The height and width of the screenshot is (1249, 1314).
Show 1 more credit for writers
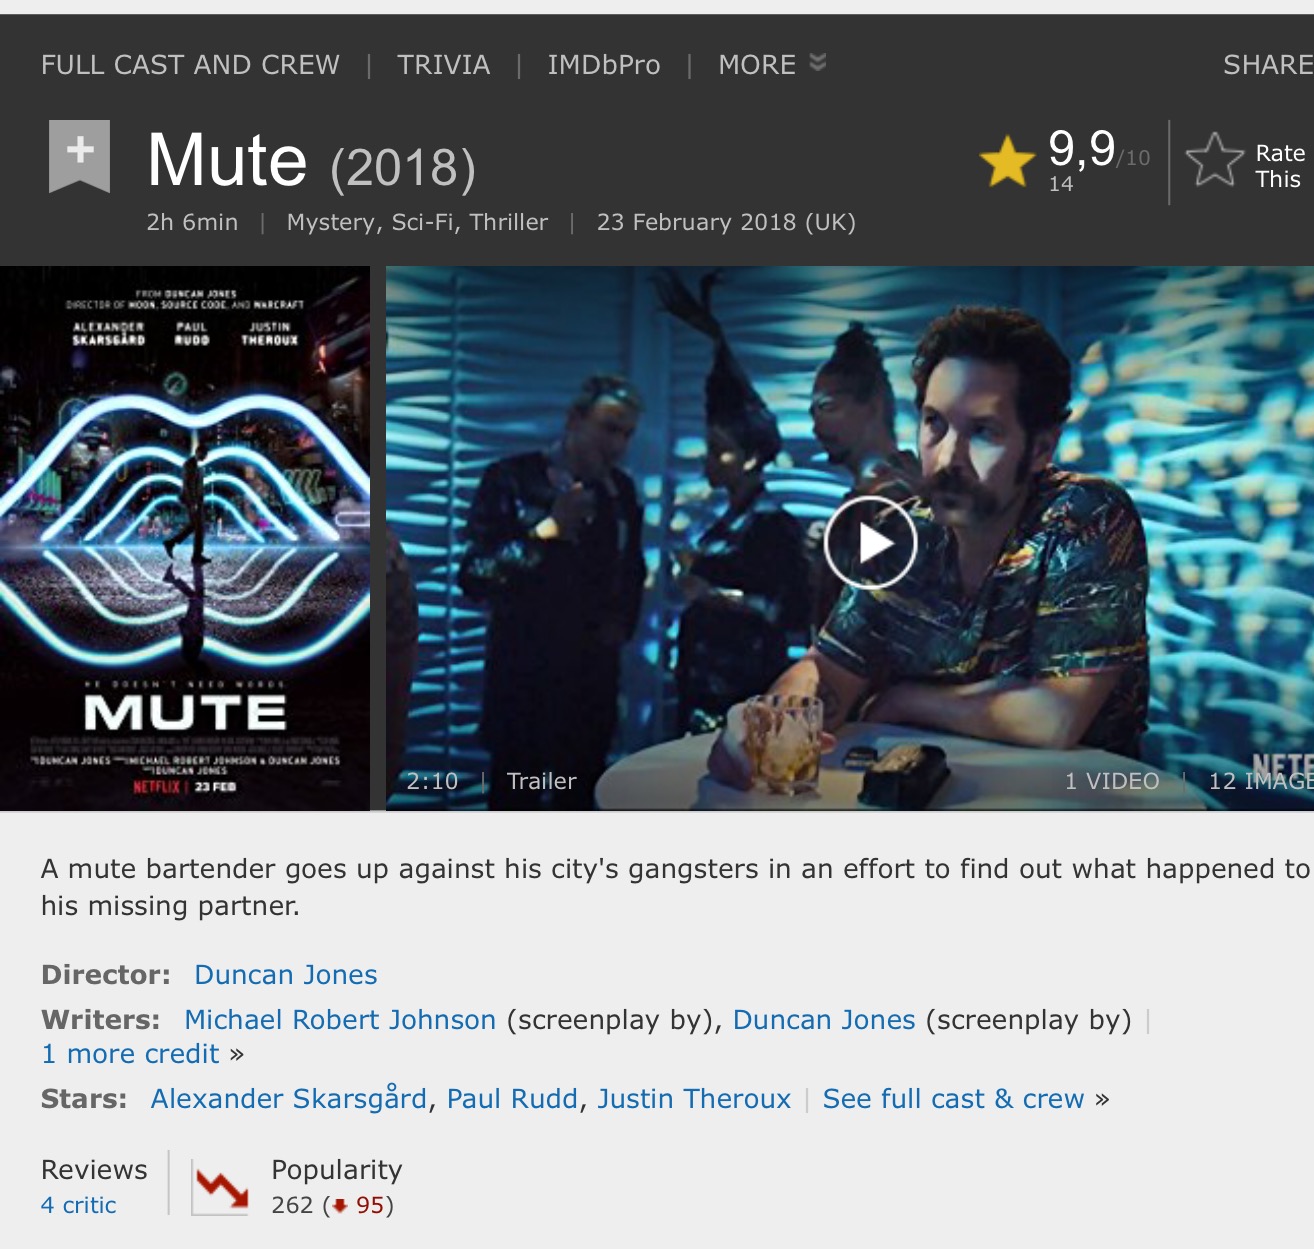(130, 1054)
